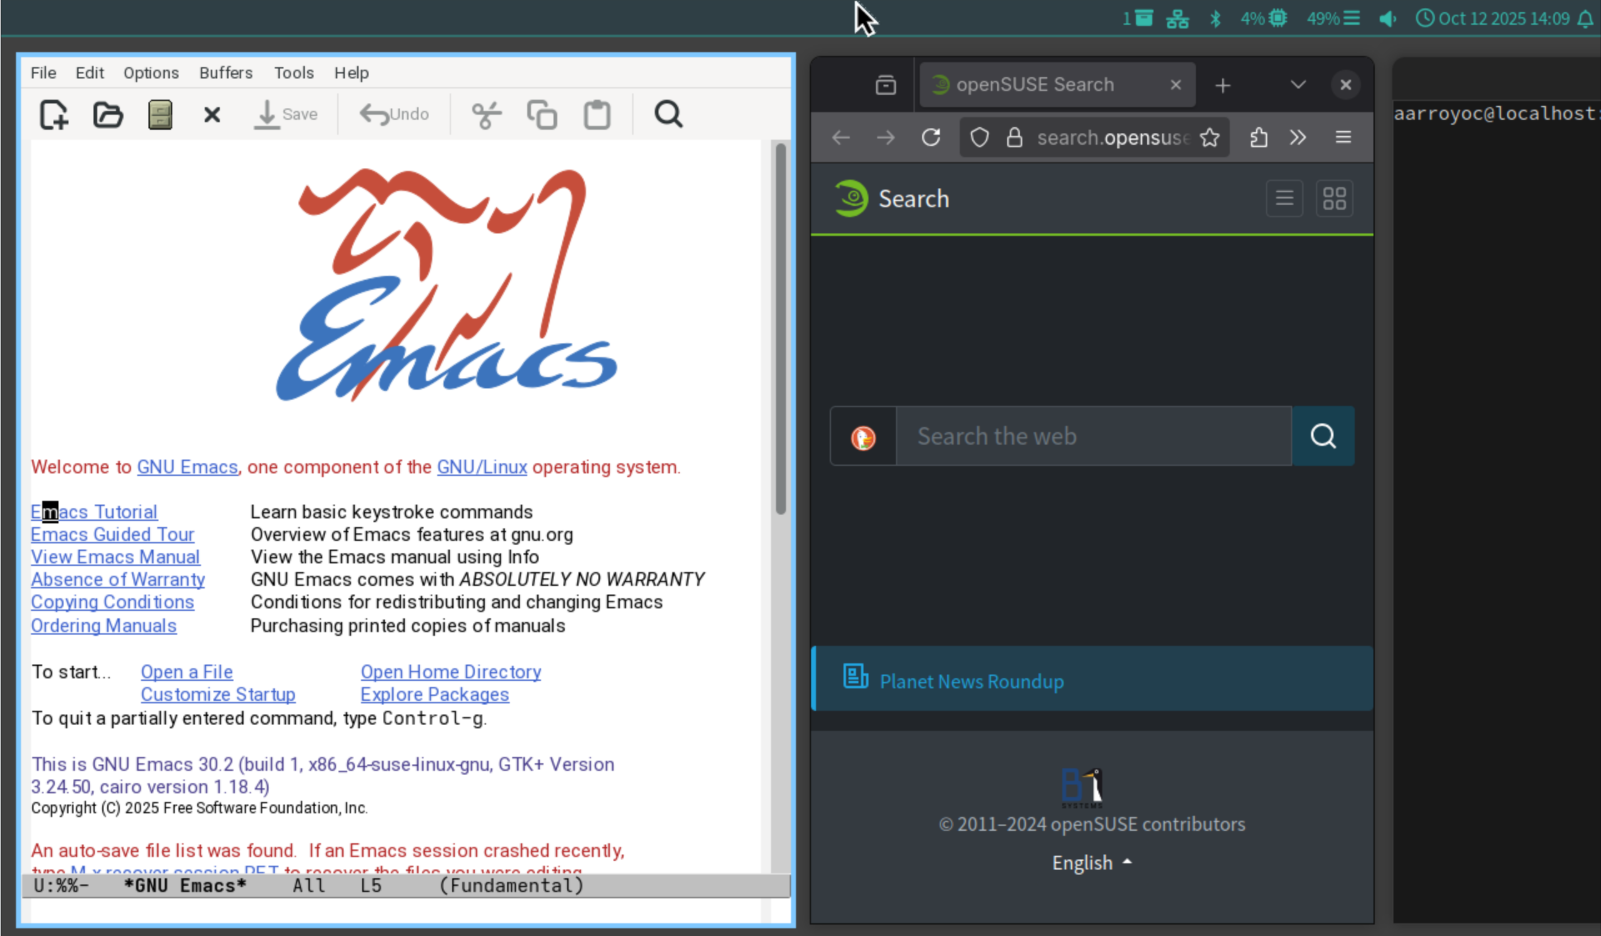Click the volume speaker icon in system tray
This screenshot has width=1601, height=936.
point(1388,19)
